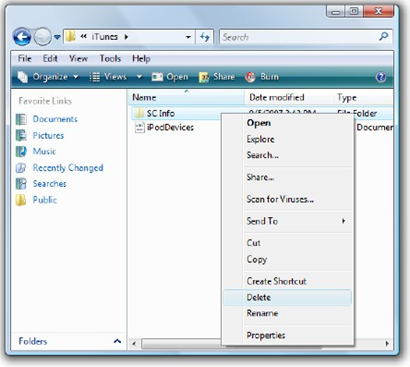Sort by the Name column header
This screenshot has height=367, width=410.
186,97
